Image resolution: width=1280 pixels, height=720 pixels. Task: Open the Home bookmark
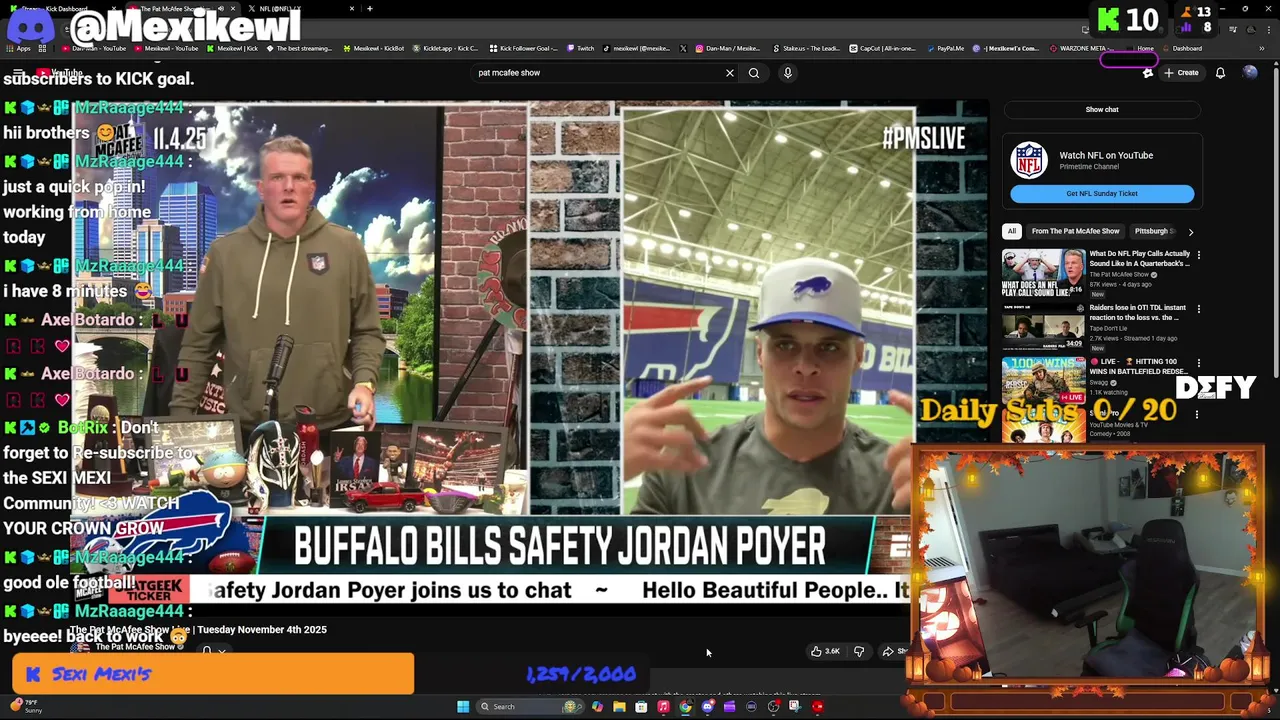pyautogui.click(x=1140, y=48)
